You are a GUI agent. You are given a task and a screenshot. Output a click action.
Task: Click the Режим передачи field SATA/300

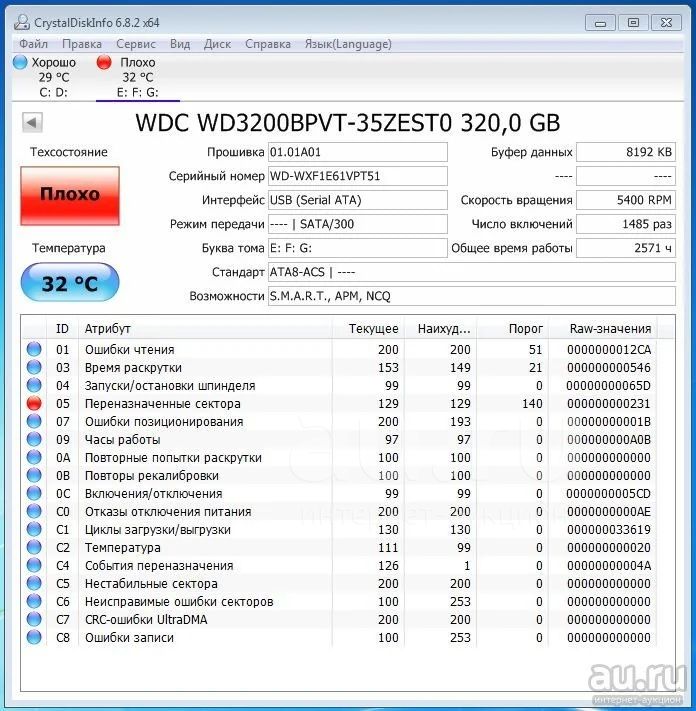click(x=357, y=224)
